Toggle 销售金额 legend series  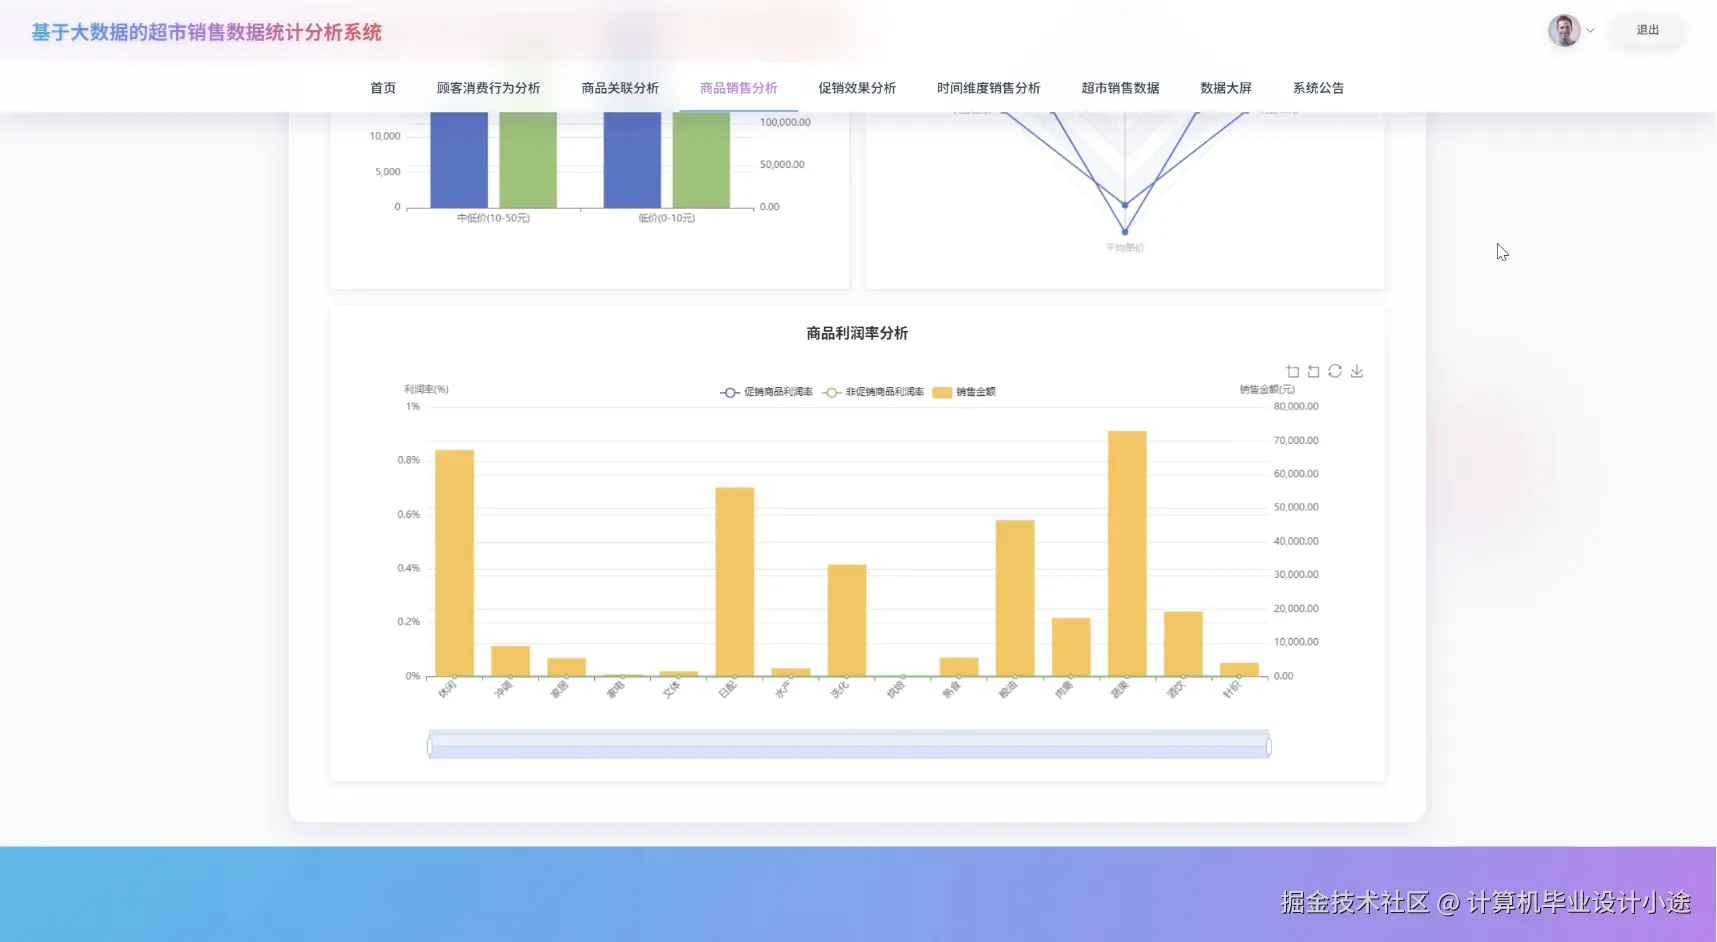[964, 392]
